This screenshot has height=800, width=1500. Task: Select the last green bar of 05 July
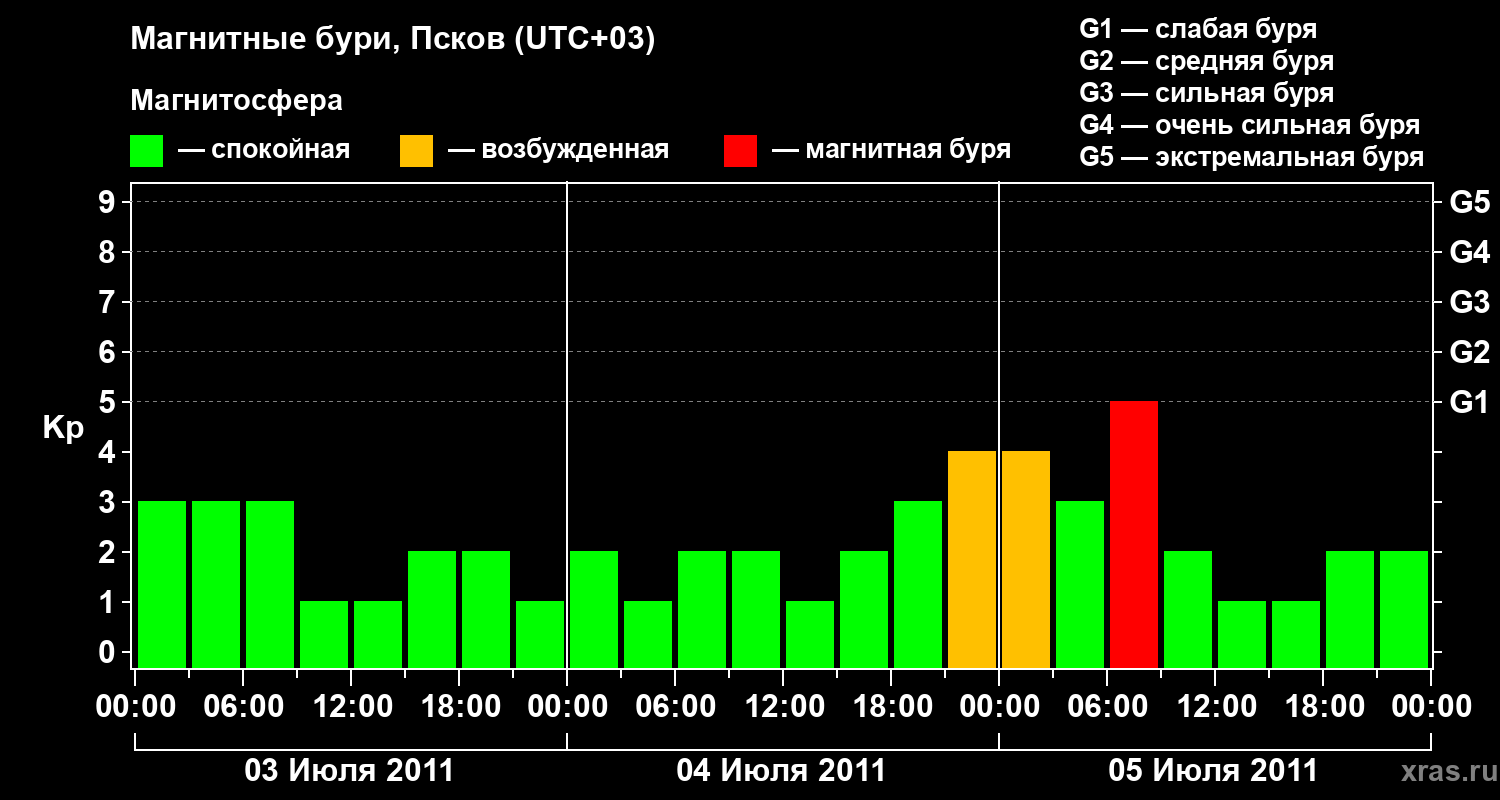pos(1404,609)
